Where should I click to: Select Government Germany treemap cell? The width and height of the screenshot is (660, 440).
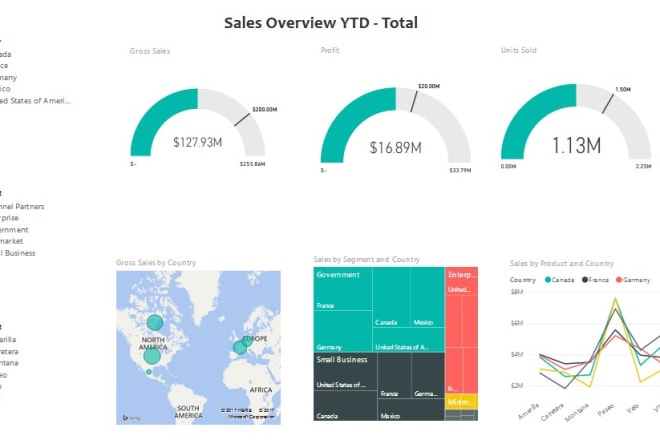click(x=343, y=331)
